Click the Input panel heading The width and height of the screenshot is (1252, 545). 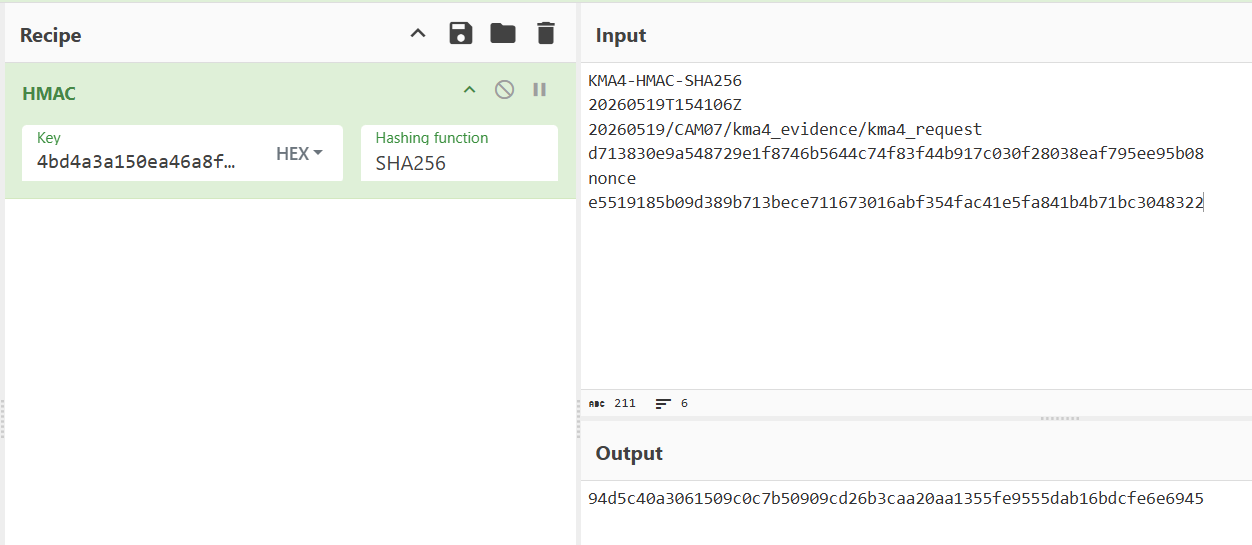click(x=621, y=35)
